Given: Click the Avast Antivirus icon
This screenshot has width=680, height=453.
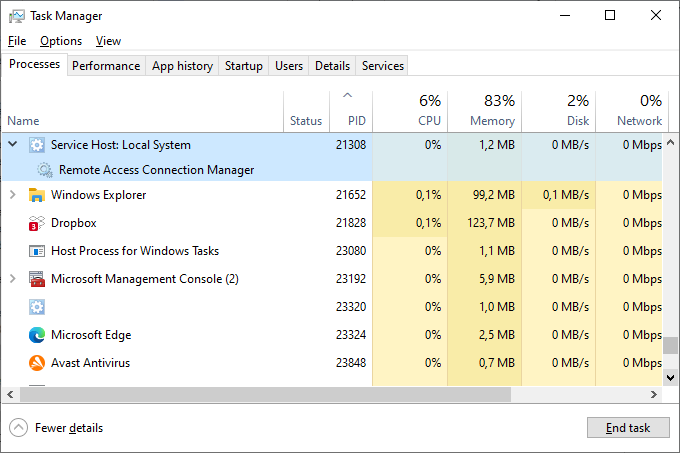Looking at the screenshot, I should (37, 363).
